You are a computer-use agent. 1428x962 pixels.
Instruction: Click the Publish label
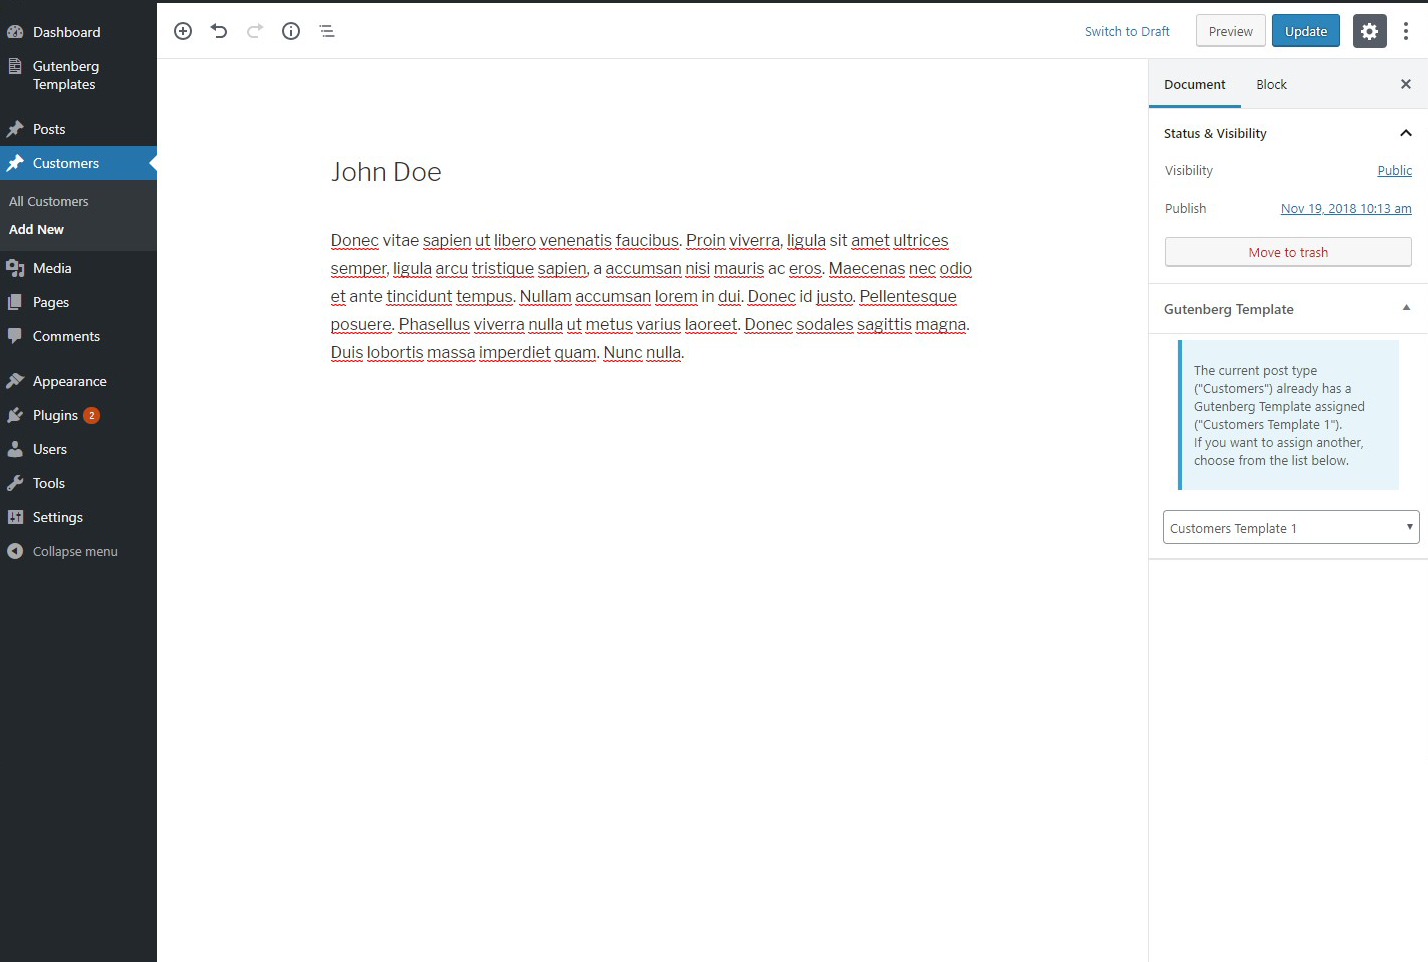click(1185, 208)
